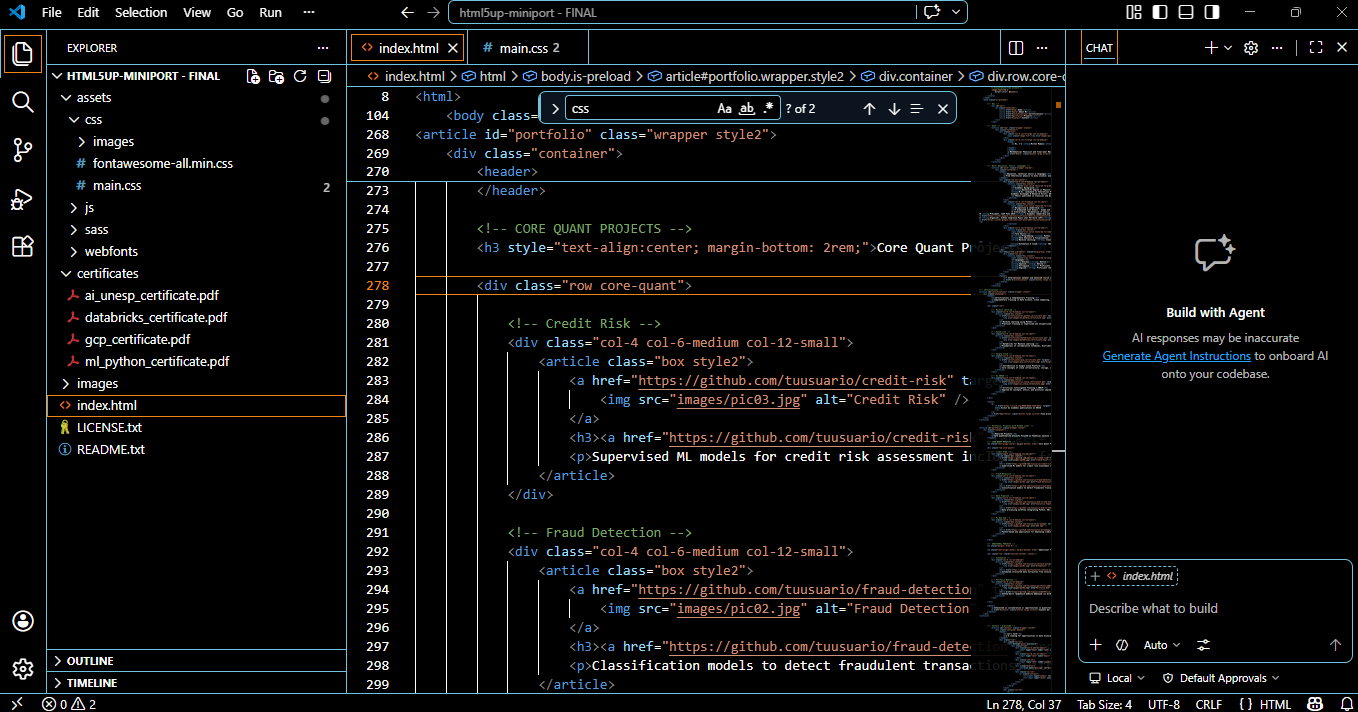
Task: Toggle Match Case in the find widget
Action: click(724, 107)
